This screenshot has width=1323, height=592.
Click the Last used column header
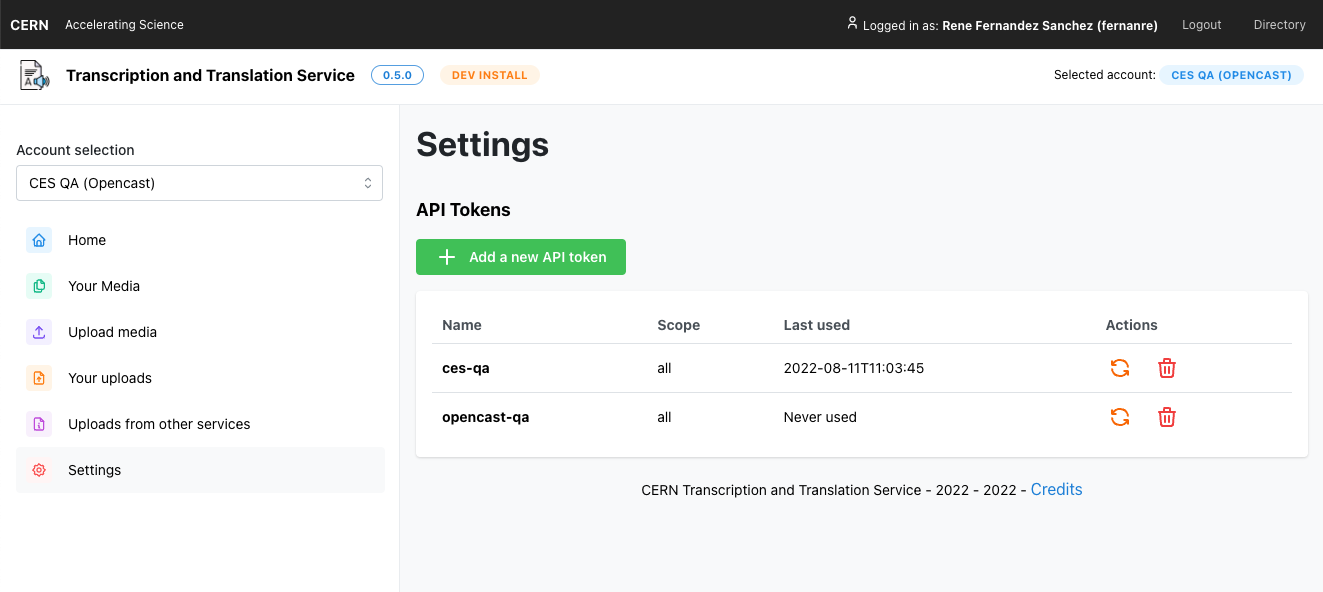[x=816, y=325]
